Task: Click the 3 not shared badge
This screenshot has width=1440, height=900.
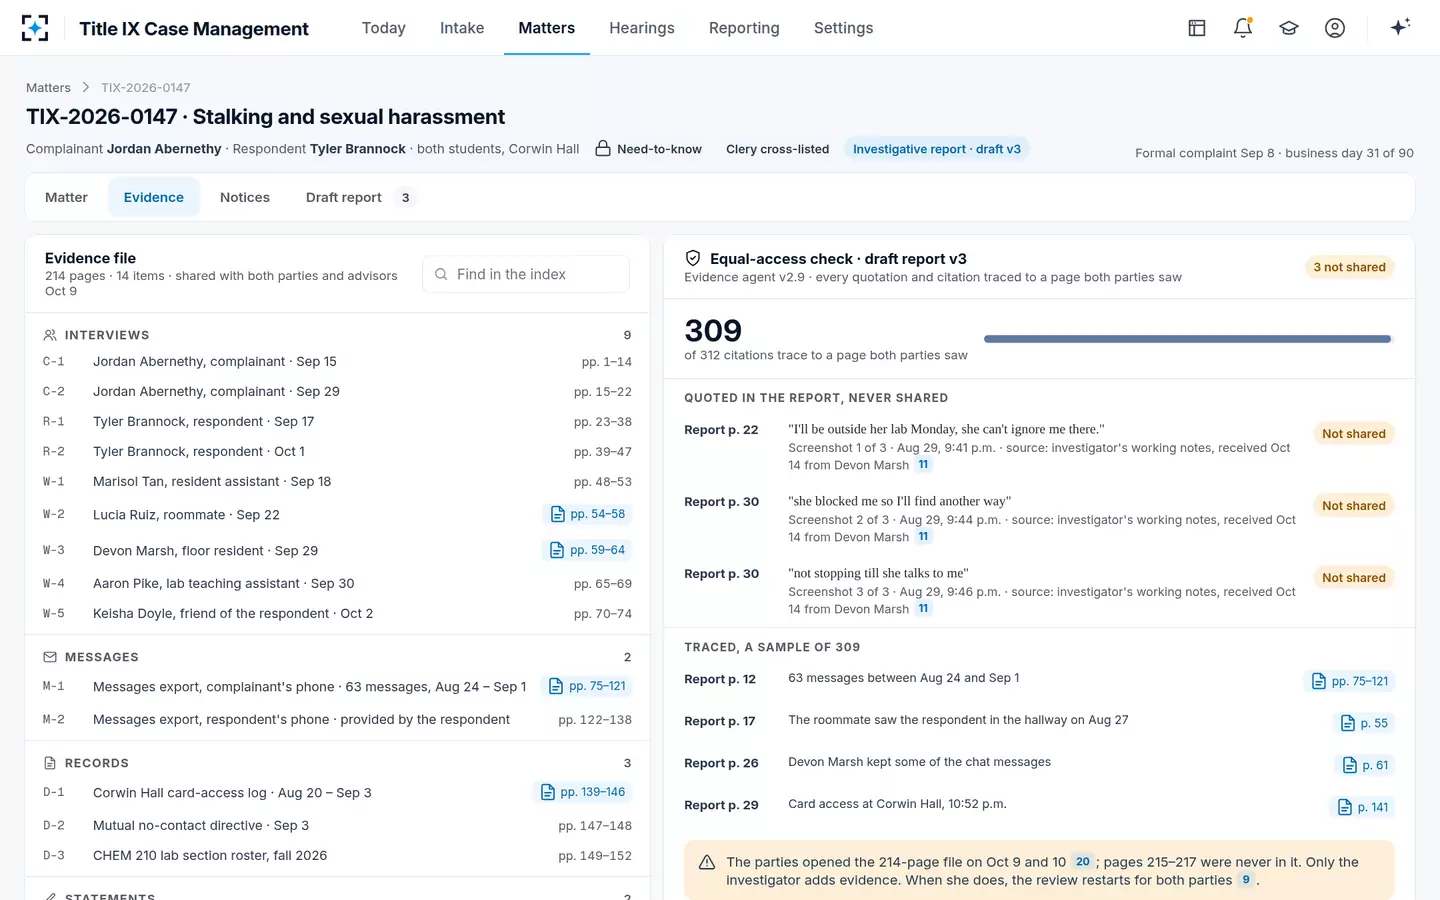Action: pos(1349,267)
